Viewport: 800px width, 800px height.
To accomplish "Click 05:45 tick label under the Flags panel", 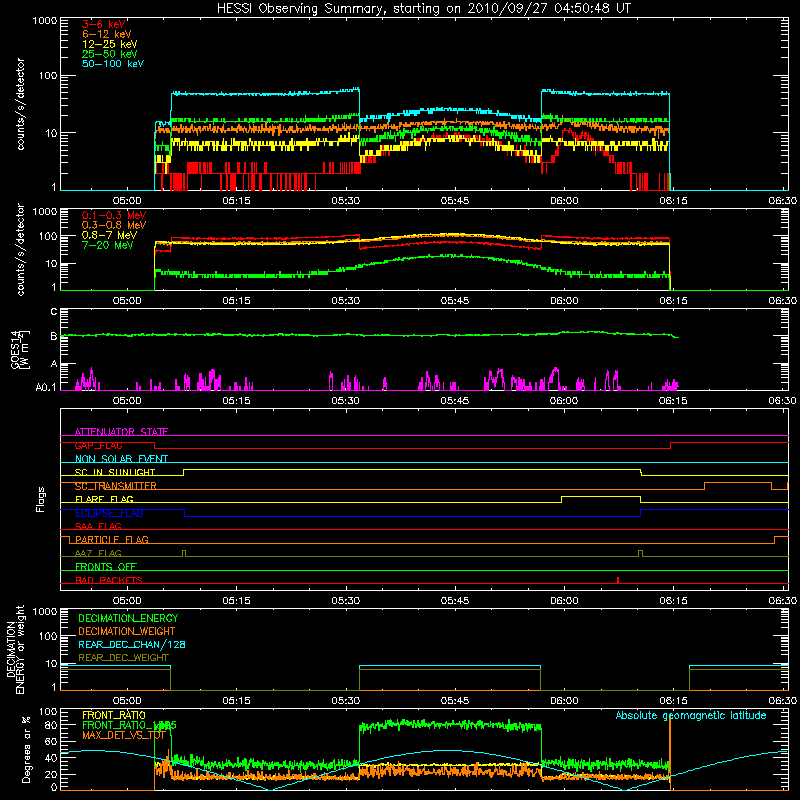I will point(455,601).
